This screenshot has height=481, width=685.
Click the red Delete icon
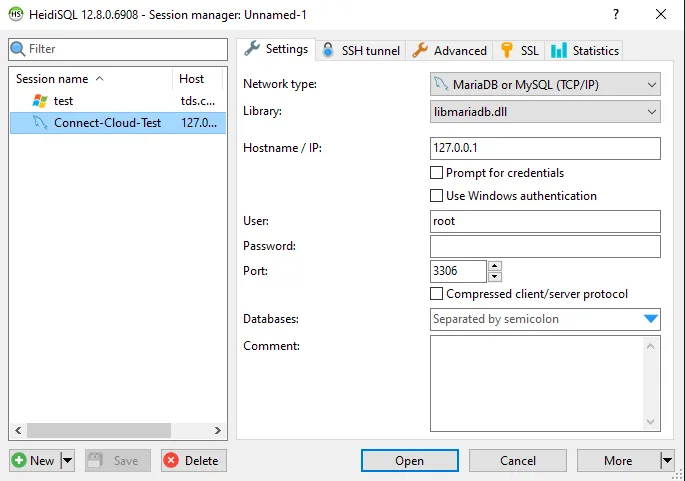point(171,461)
